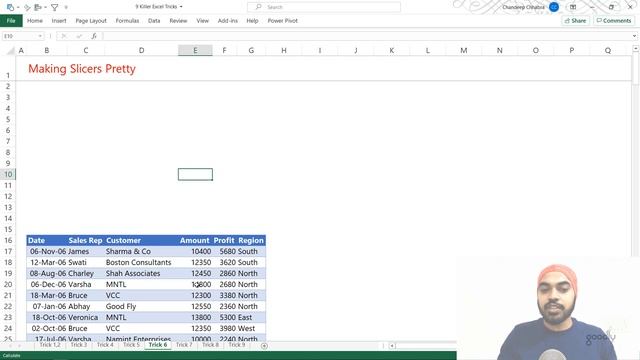Switch to the View ribbon tab
640x360 pixels.
(x=202, y=20)
